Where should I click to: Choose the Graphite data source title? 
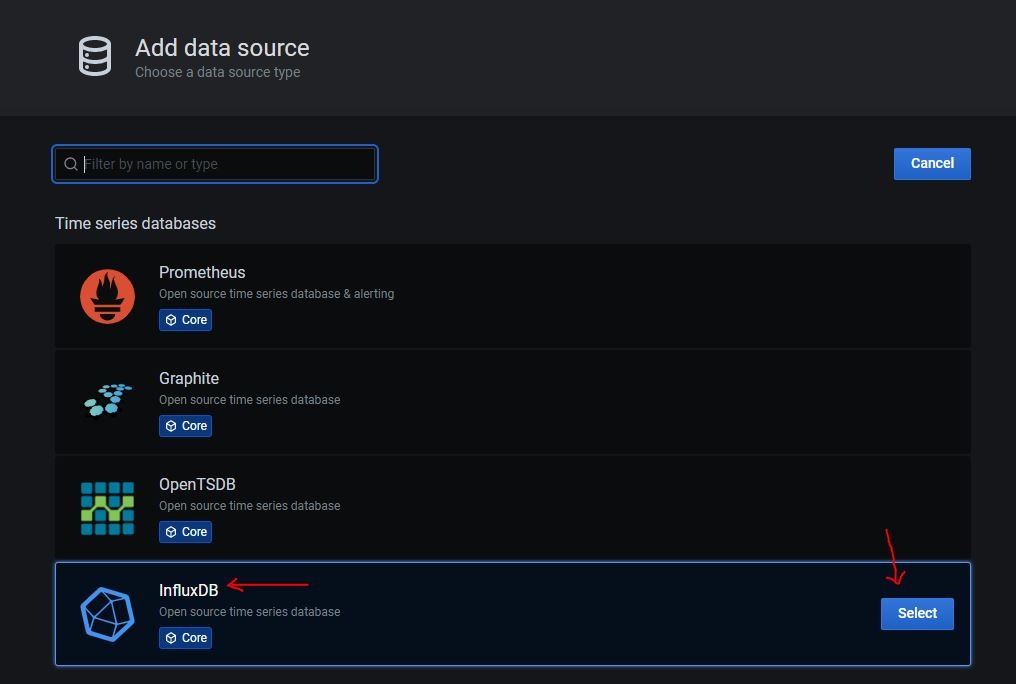click(x=189, y=378)
